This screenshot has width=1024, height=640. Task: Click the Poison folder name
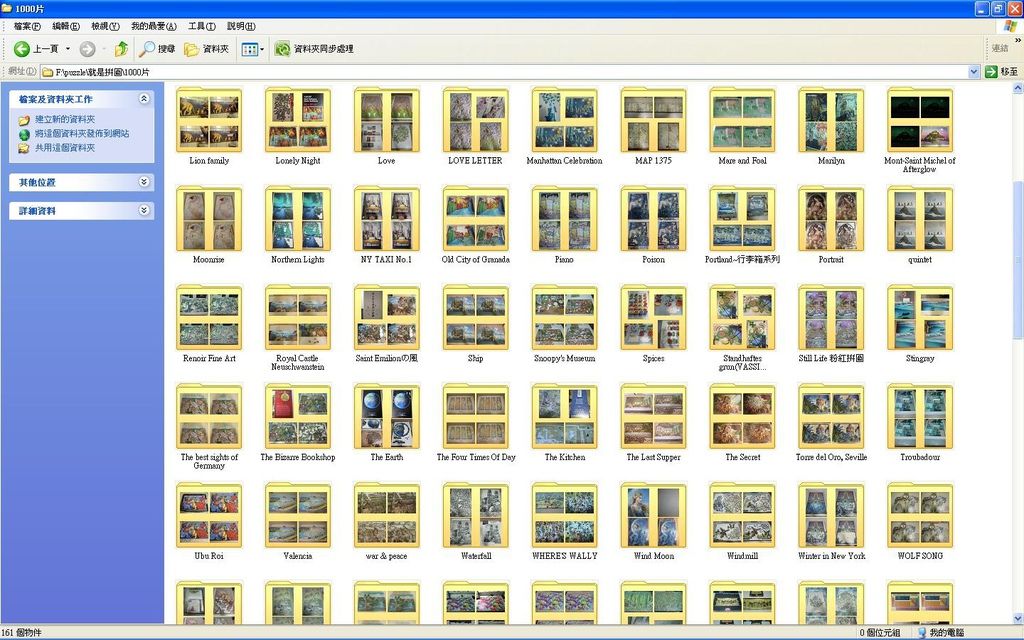click(653, 259)
